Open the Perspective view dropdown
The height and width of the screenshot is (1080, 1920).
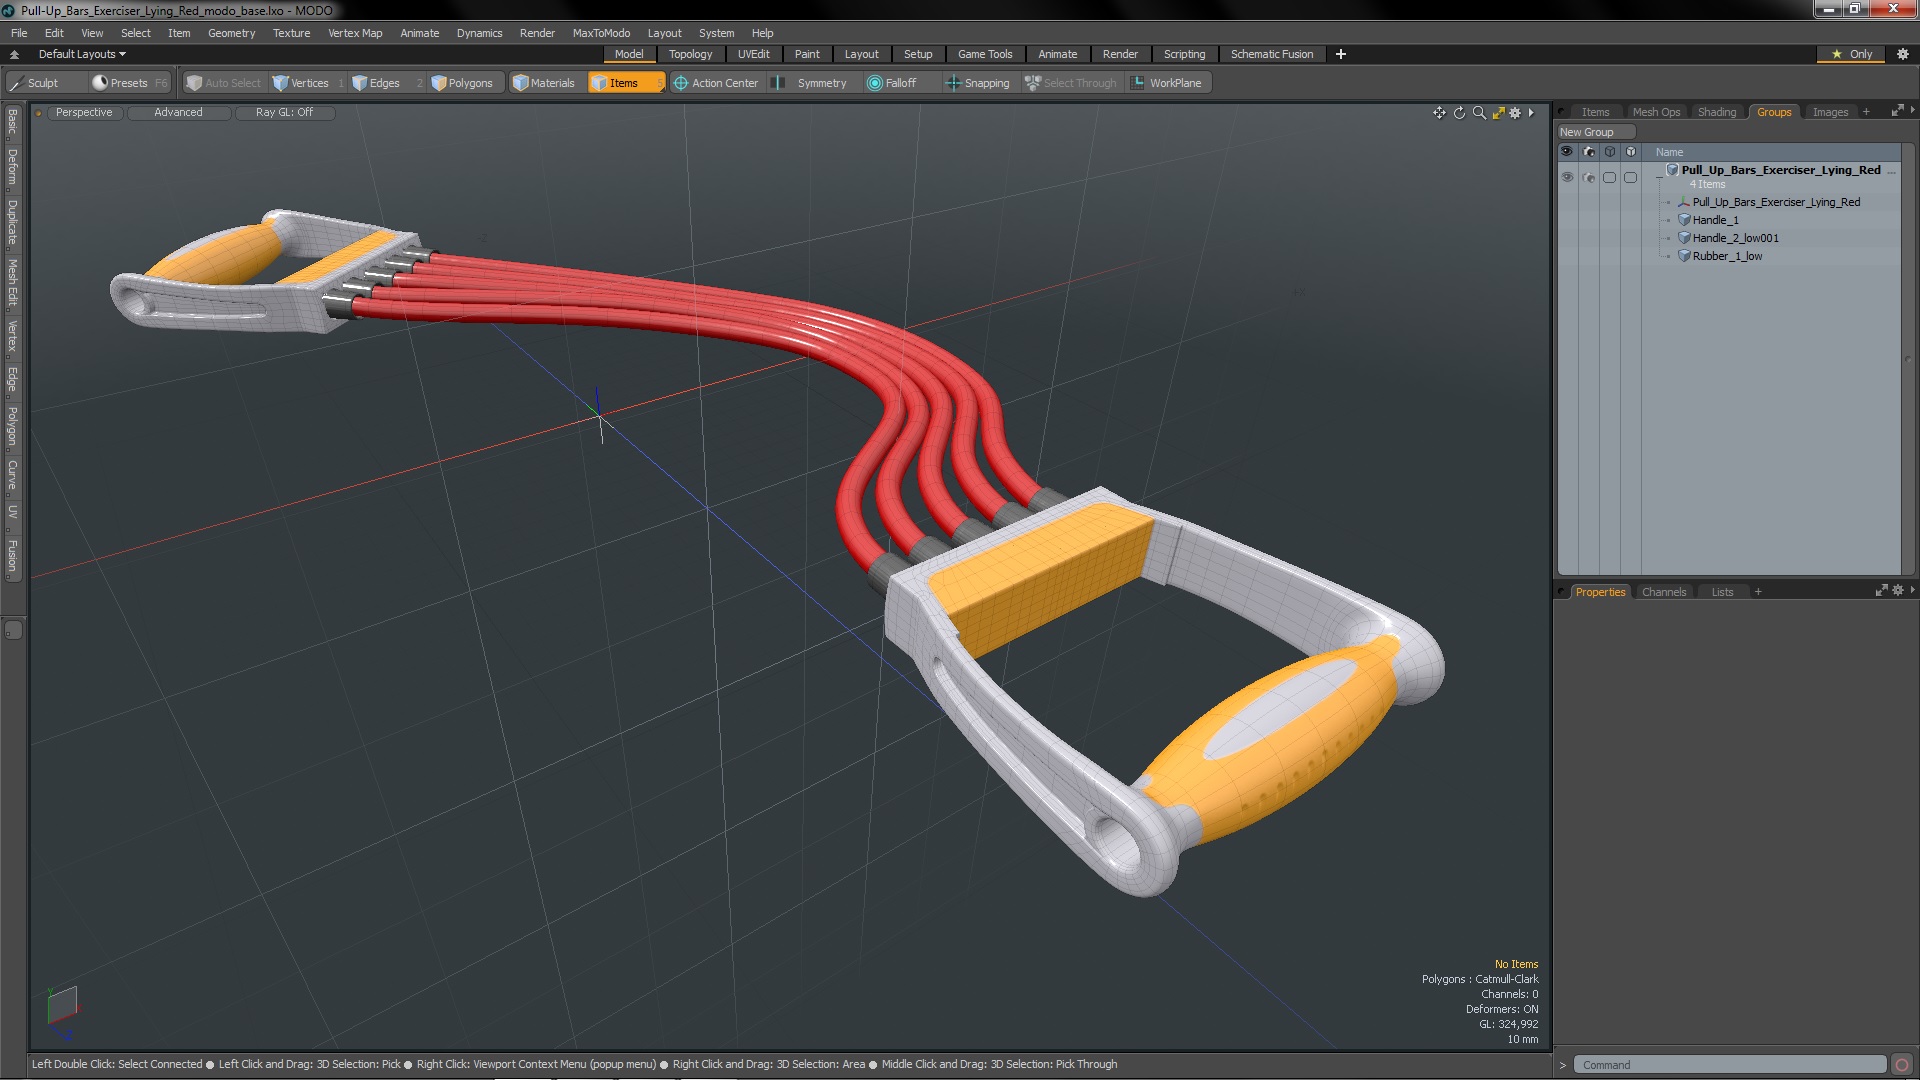tap(84, 112)
